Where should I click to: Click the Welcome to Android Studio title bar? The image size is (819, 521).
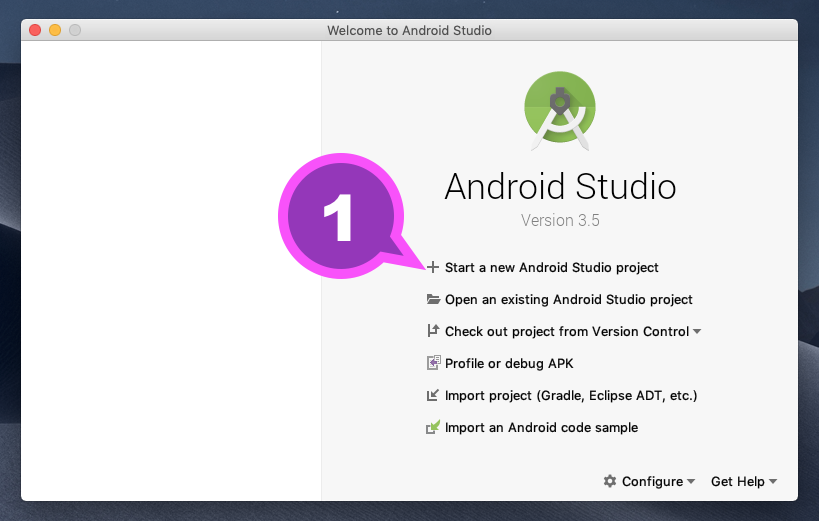[410, 30]
